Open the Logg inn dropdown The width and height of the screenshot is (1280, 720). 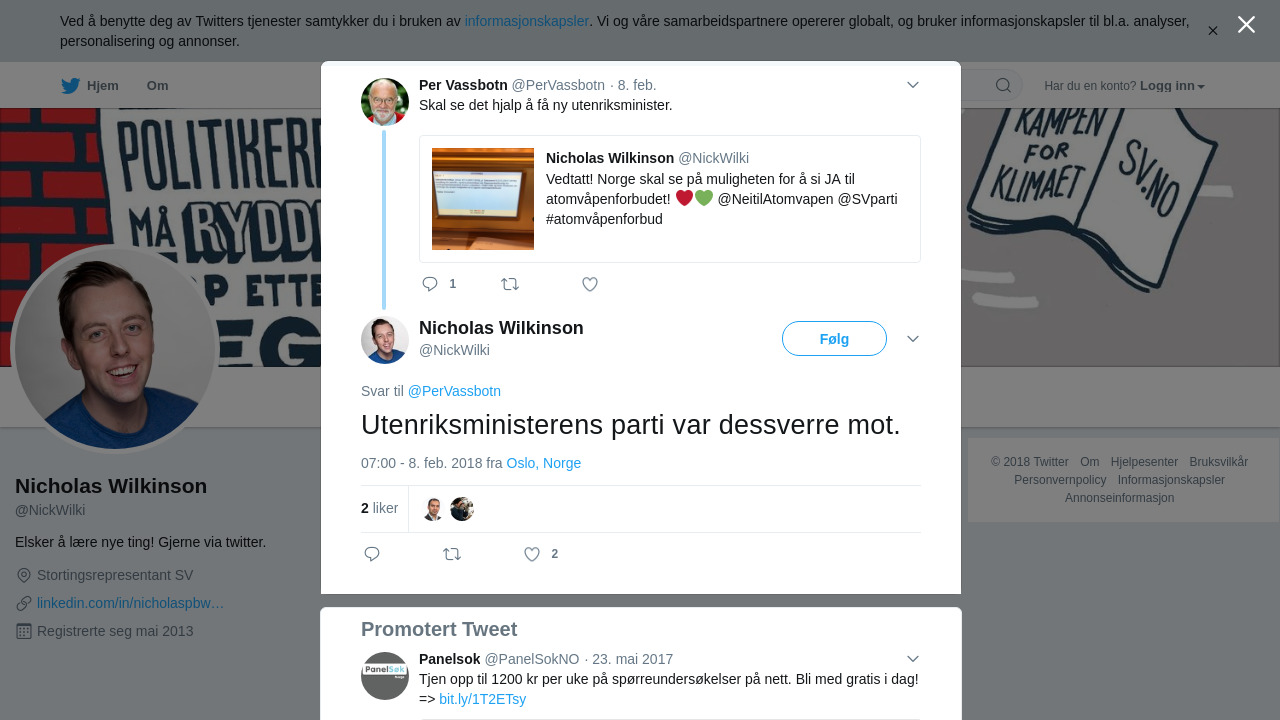1172,86
